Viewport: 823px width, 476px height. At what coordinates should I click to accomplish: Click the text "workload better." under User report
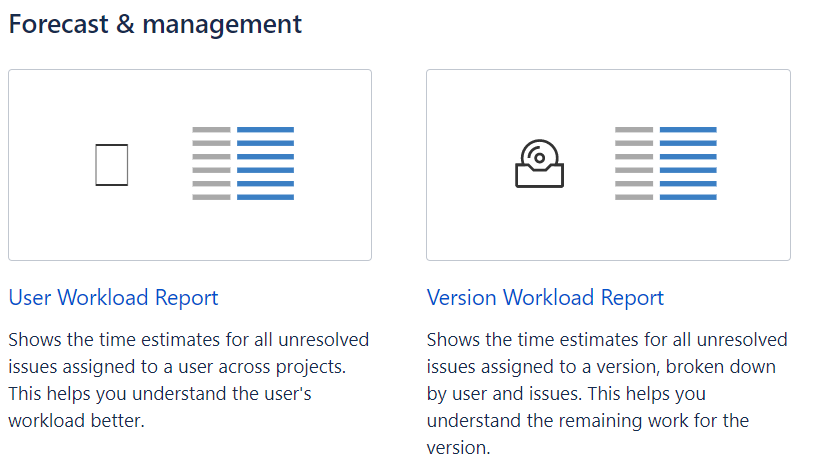point(76,420)
